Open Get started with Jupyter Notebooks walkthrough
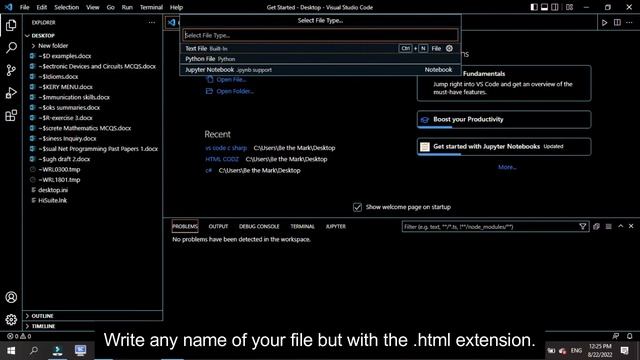The image size is (640, 360). (x=504, y=147)
